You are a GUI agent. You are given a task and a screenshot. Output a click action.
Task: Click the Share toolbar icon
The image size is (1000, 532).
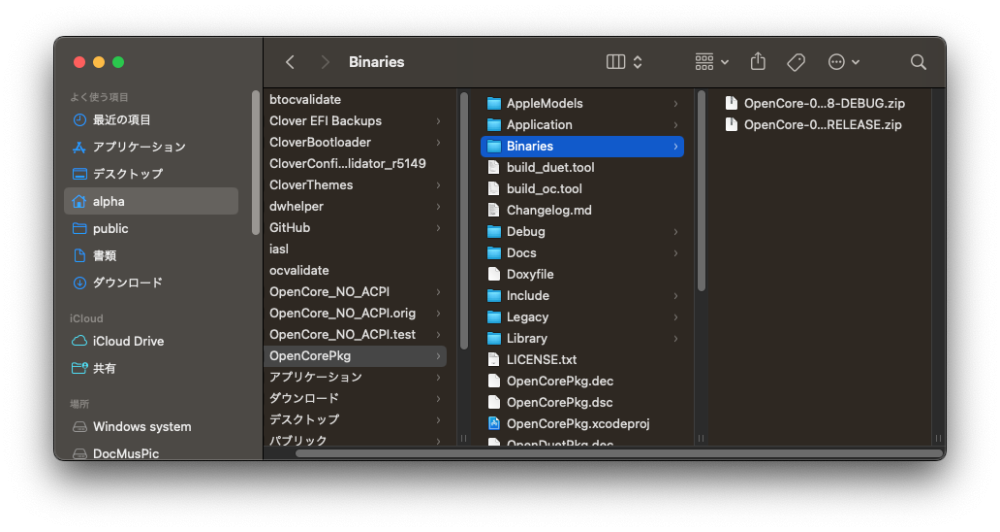(758, 61)
